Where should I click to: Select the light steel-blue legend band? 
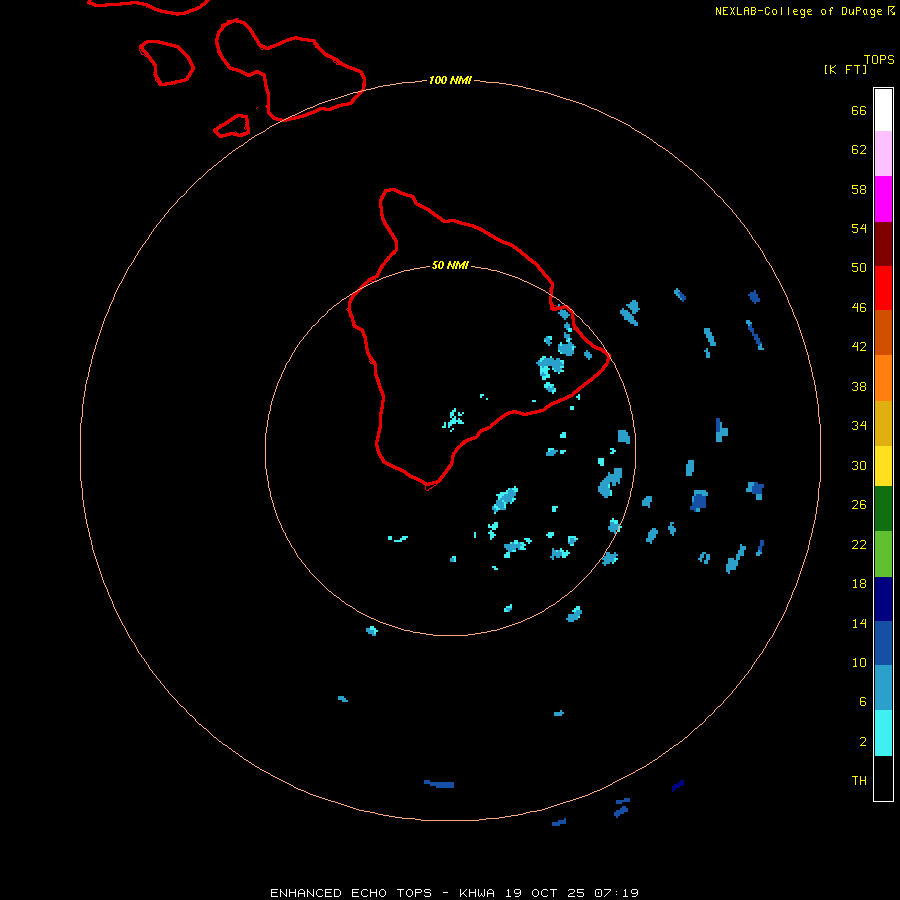coord(883,688)
